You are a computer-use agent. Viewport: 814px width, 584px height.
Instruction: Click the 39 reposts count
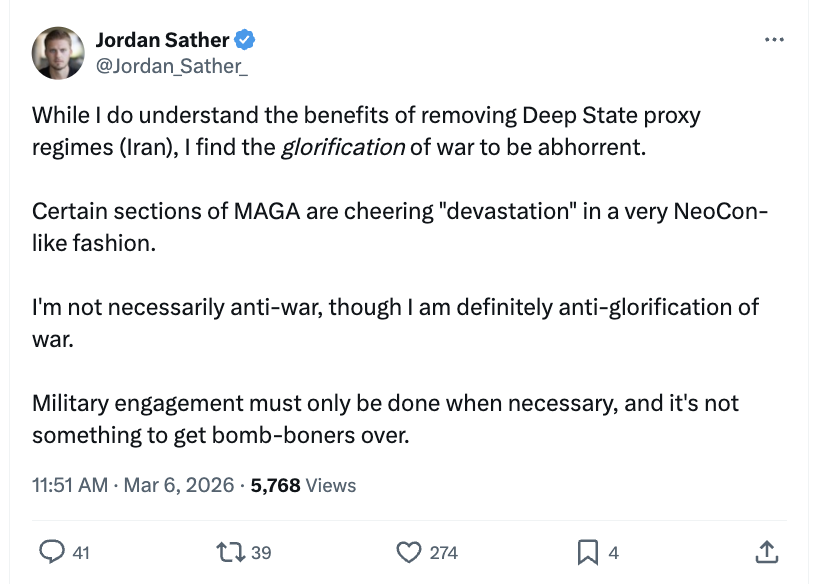coord(260,552)
